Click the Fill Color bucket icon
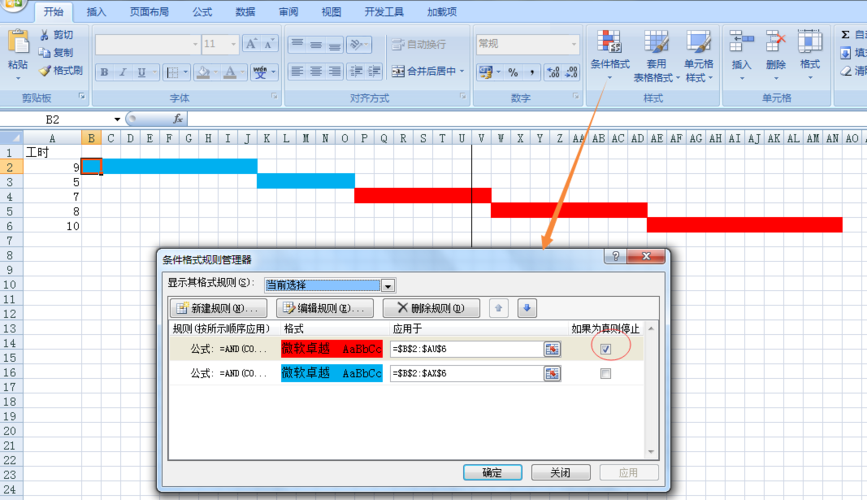 pyautogui.click(x=203, y=72)
